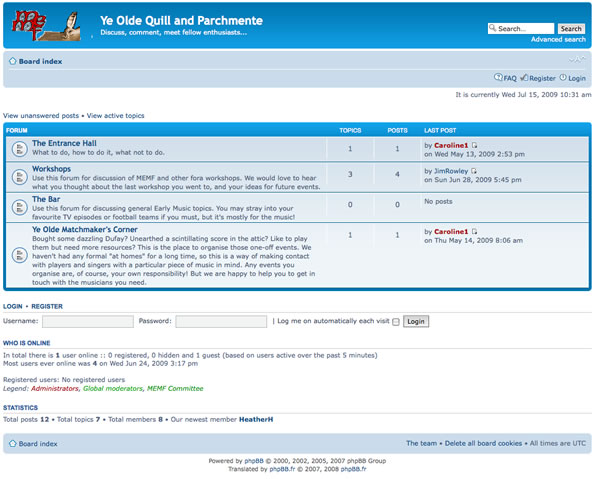
Task: Click Delete all board cookies
Action: pyautogui.click(x=483, y=443)
